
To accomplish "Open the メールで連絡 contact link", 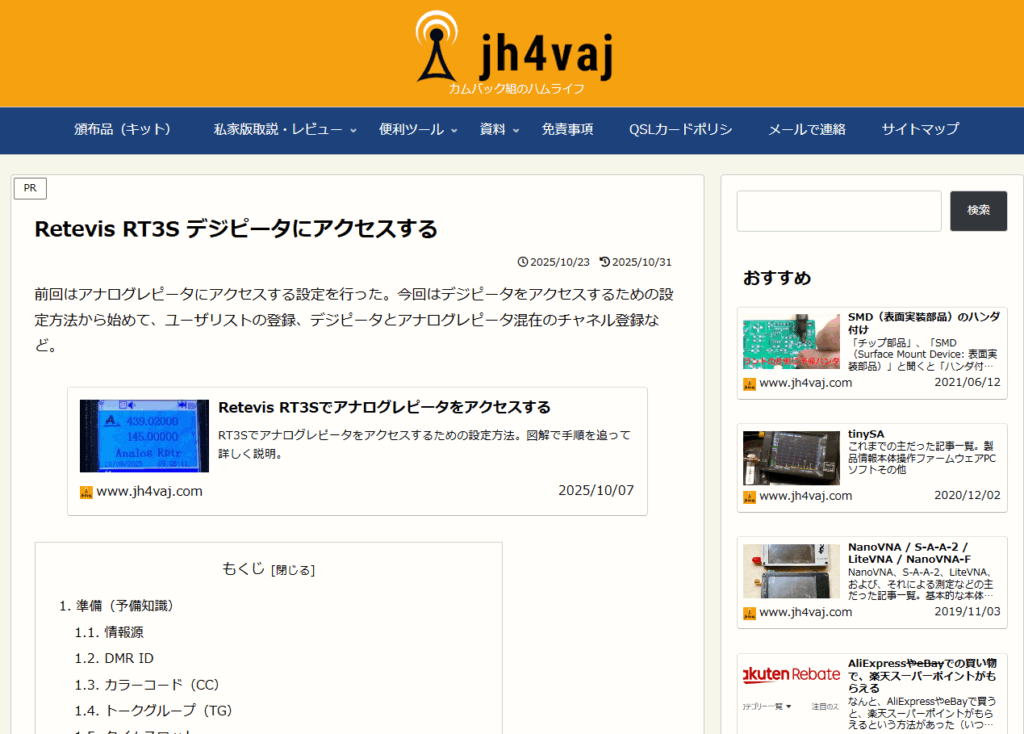I will click(806, 130).
